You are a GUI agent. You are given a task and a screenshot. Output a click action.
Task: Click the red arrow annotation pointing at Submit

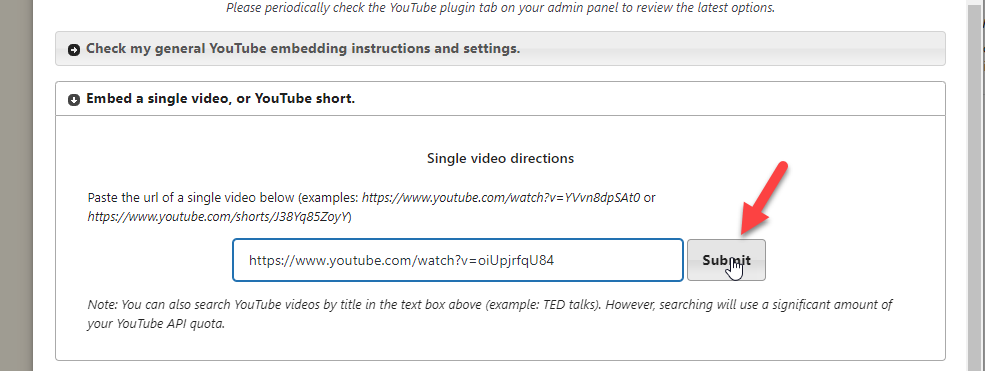point(763,199)
